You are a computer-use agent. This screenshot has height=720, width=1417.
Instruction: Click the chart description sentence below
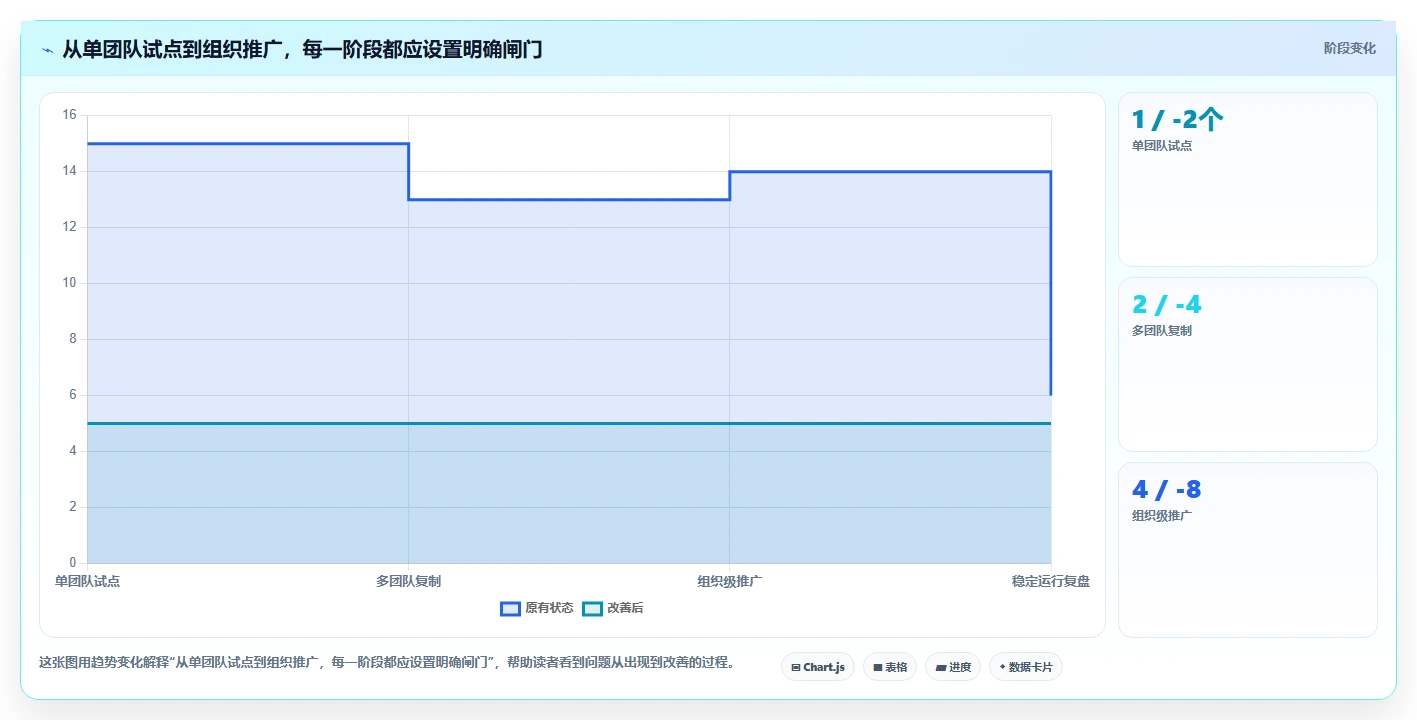(387, 662)
